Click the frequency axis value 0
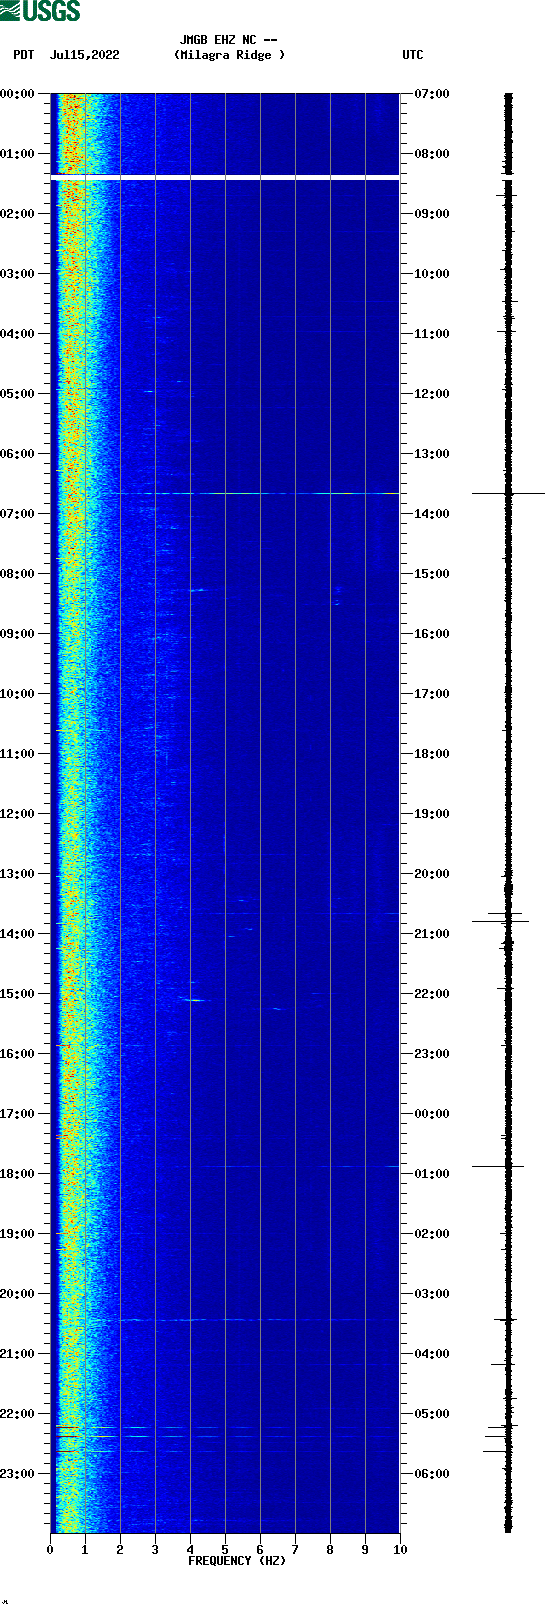The width and height of the screenshot is (552, 1613). click(x=50, y=1550)
